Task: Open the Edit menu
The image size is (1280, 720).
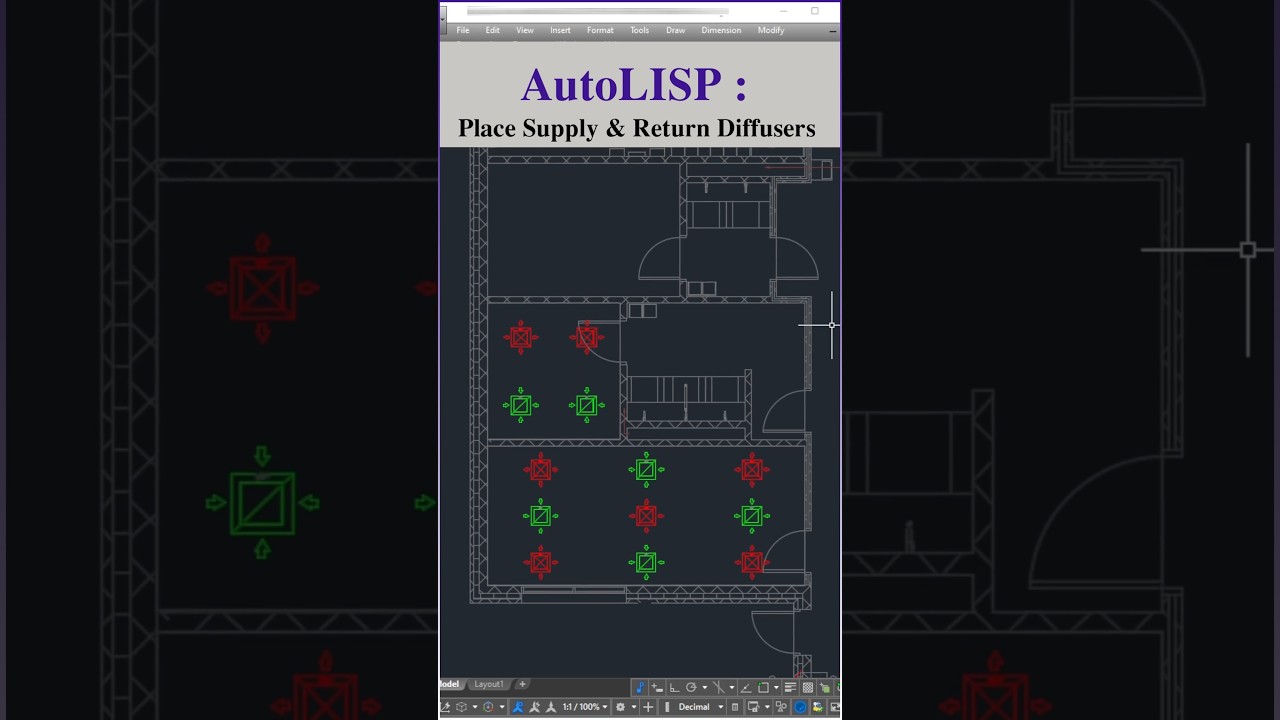Action: coord(493,30)
